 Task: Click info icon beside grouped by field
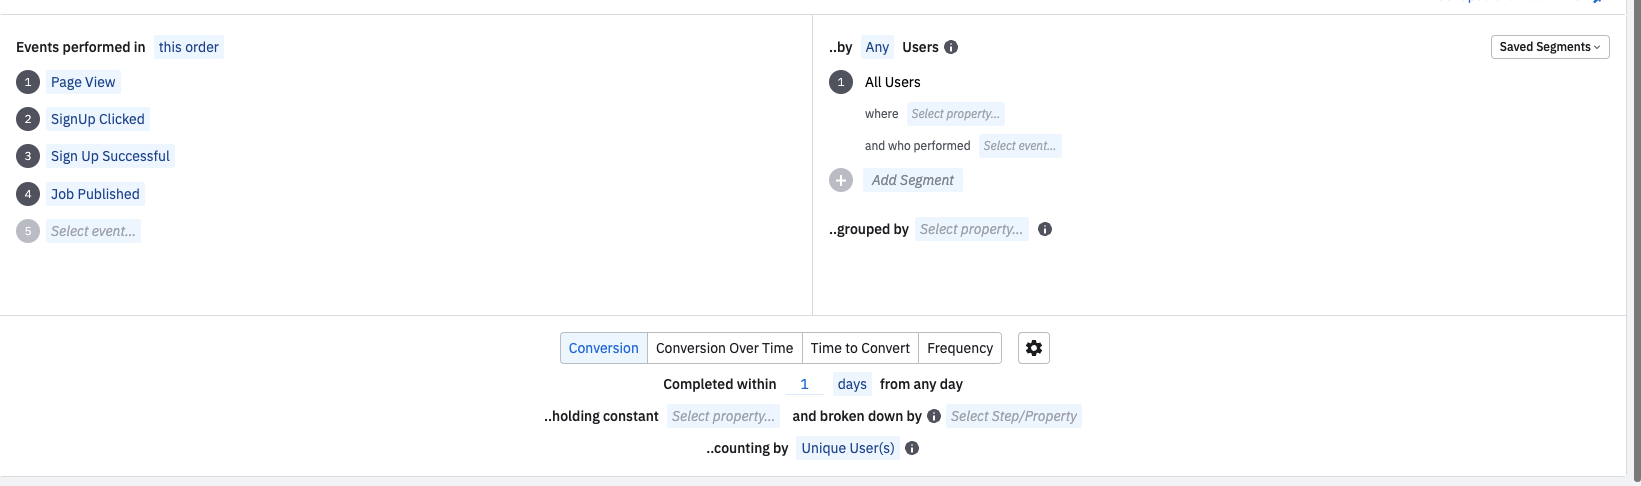pos(1045,229)
